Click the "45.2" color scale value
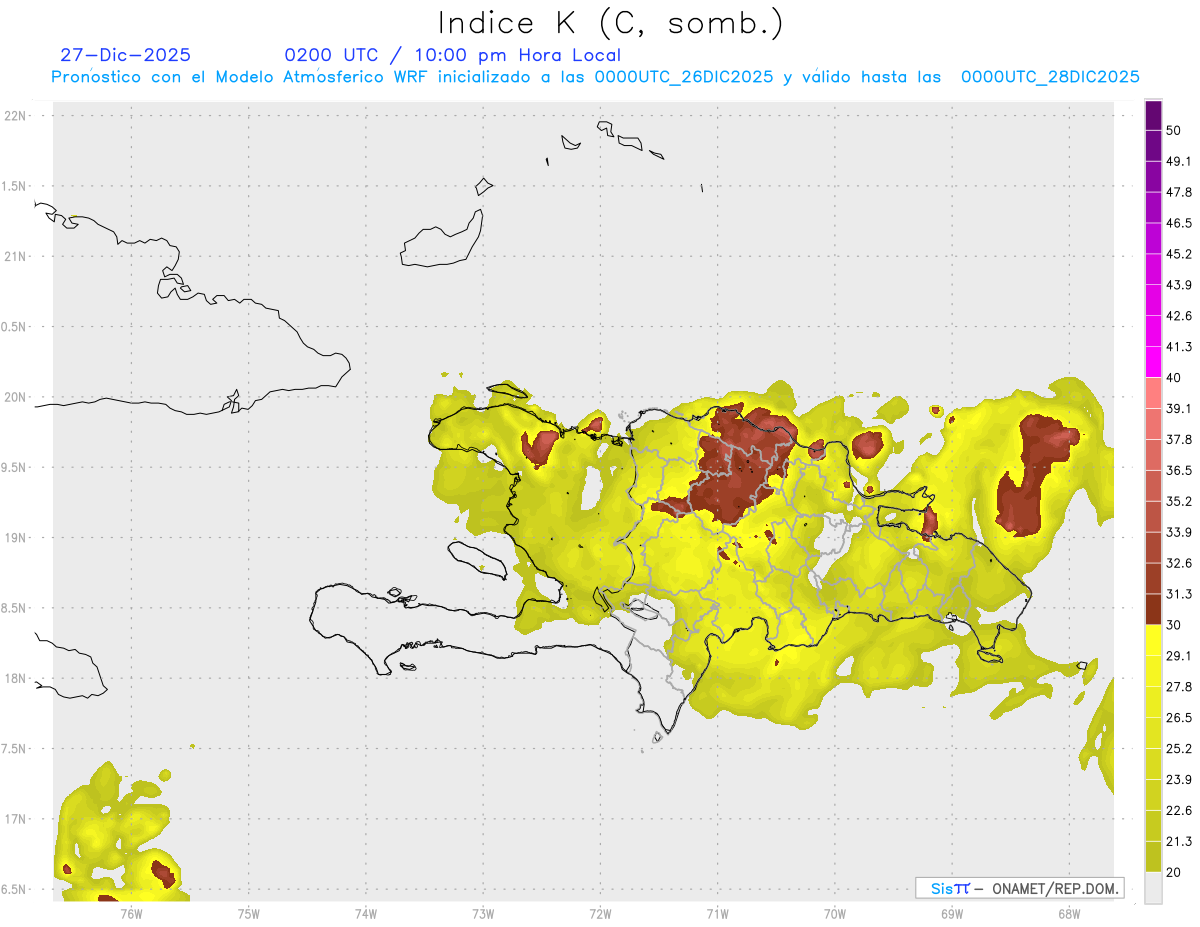1200x927 pixels. coord(1179,254)
